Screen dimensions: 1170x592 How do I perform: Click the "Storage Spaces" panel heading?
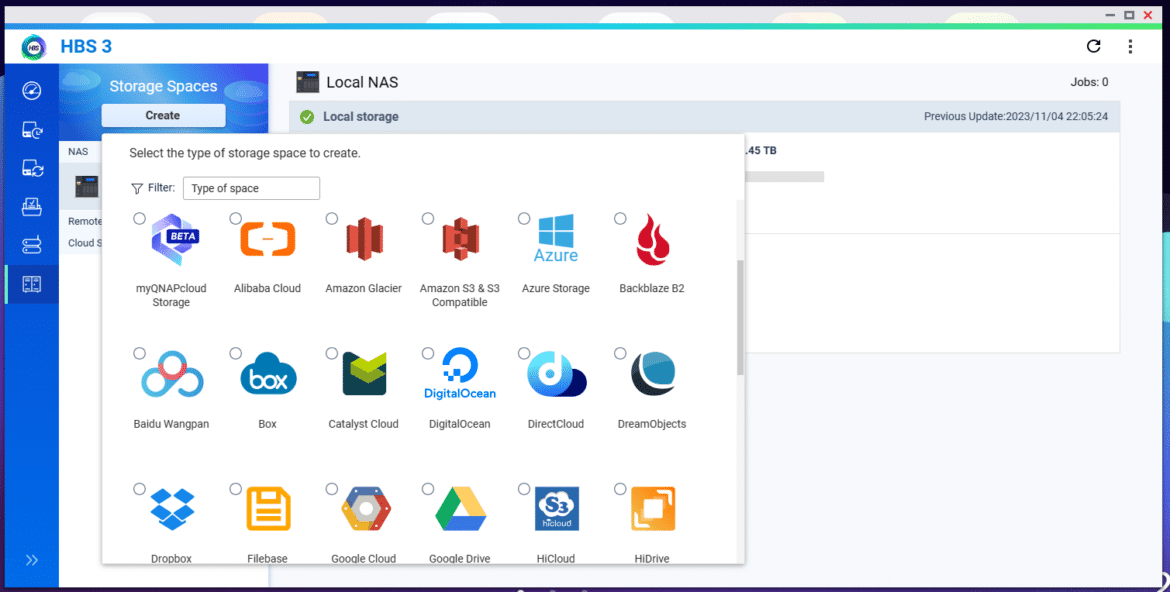point(163,86)
